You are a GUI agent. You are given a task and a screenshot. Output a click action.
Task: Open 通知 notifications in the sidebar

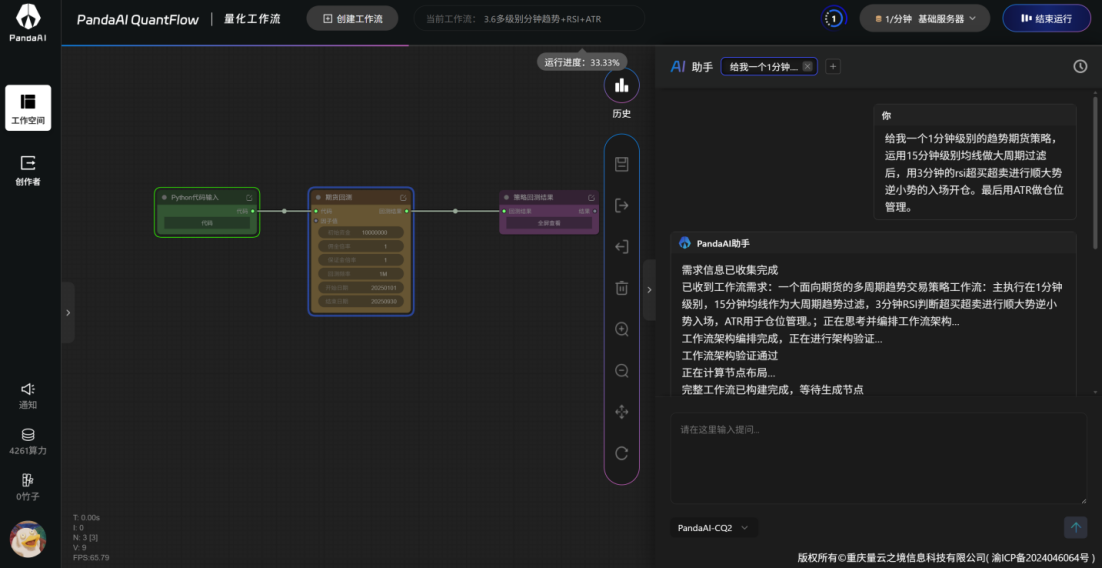(28, 396)
